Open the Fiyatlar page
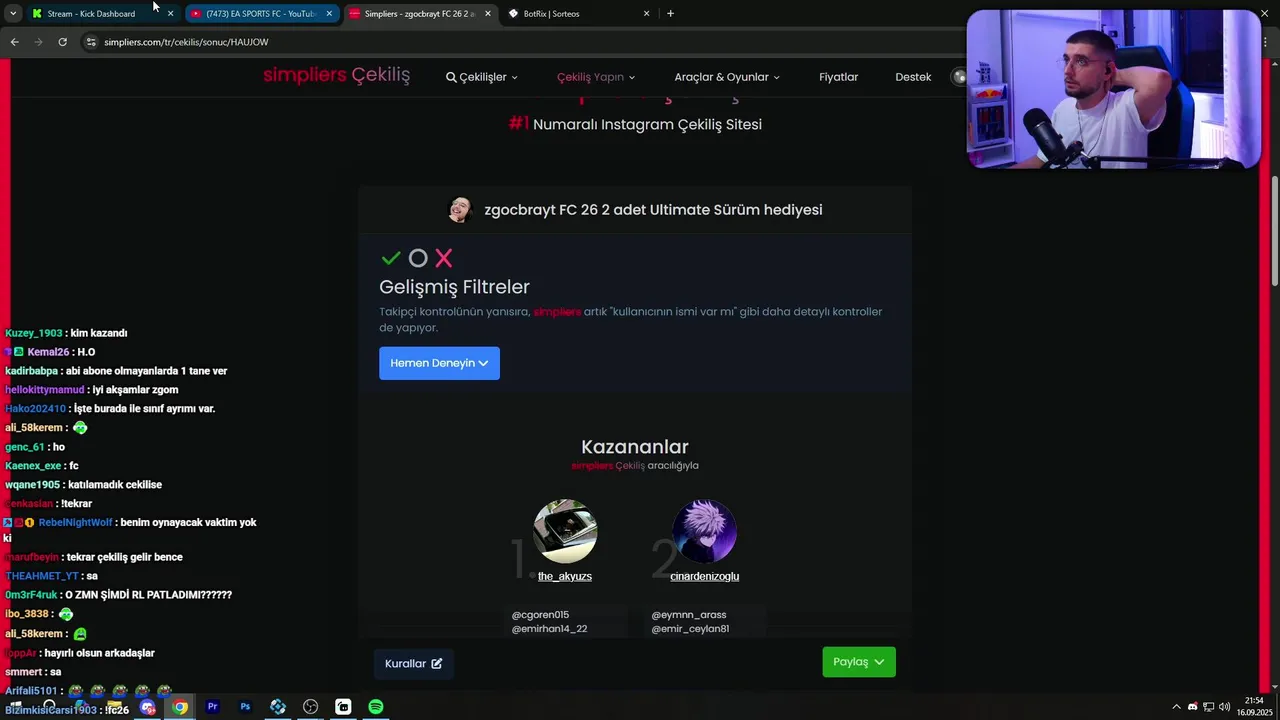Image resolution: width=1280 pixels, height=720 pixels. (838, 77)
